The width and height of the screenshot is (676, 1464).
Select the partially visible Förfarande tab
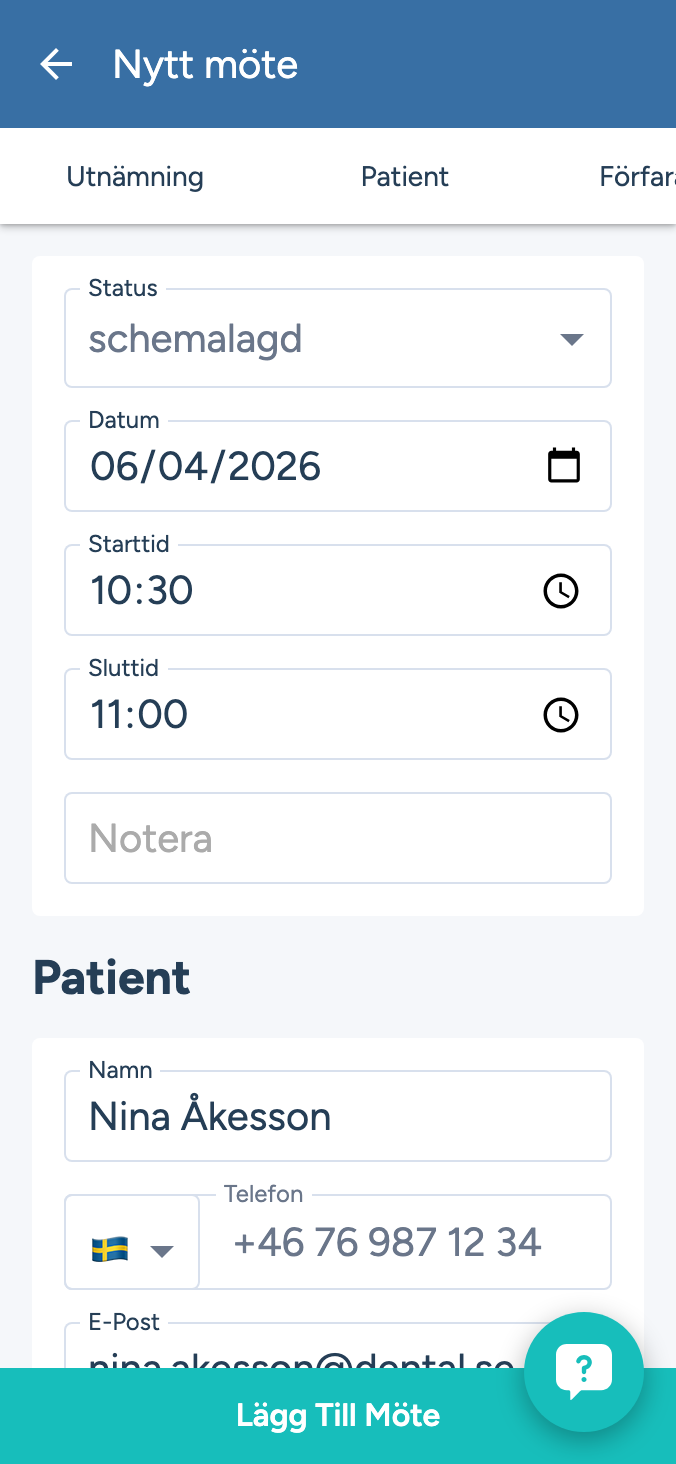point(637,177)
